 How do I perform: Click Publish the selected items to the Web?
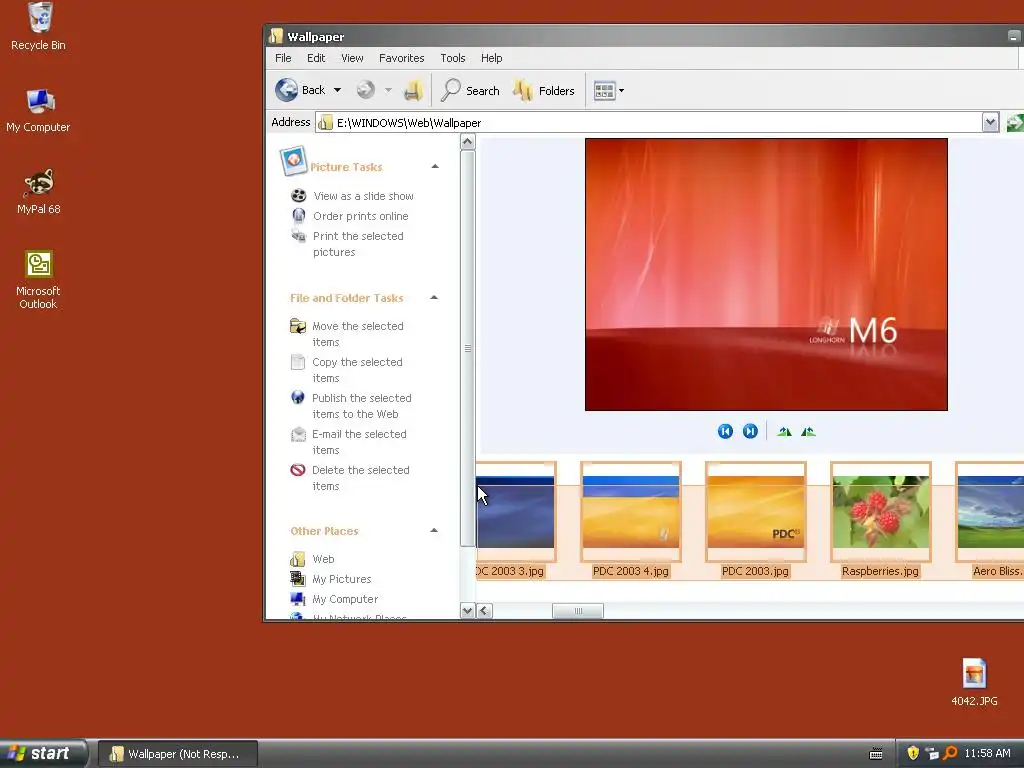(362, 406)
